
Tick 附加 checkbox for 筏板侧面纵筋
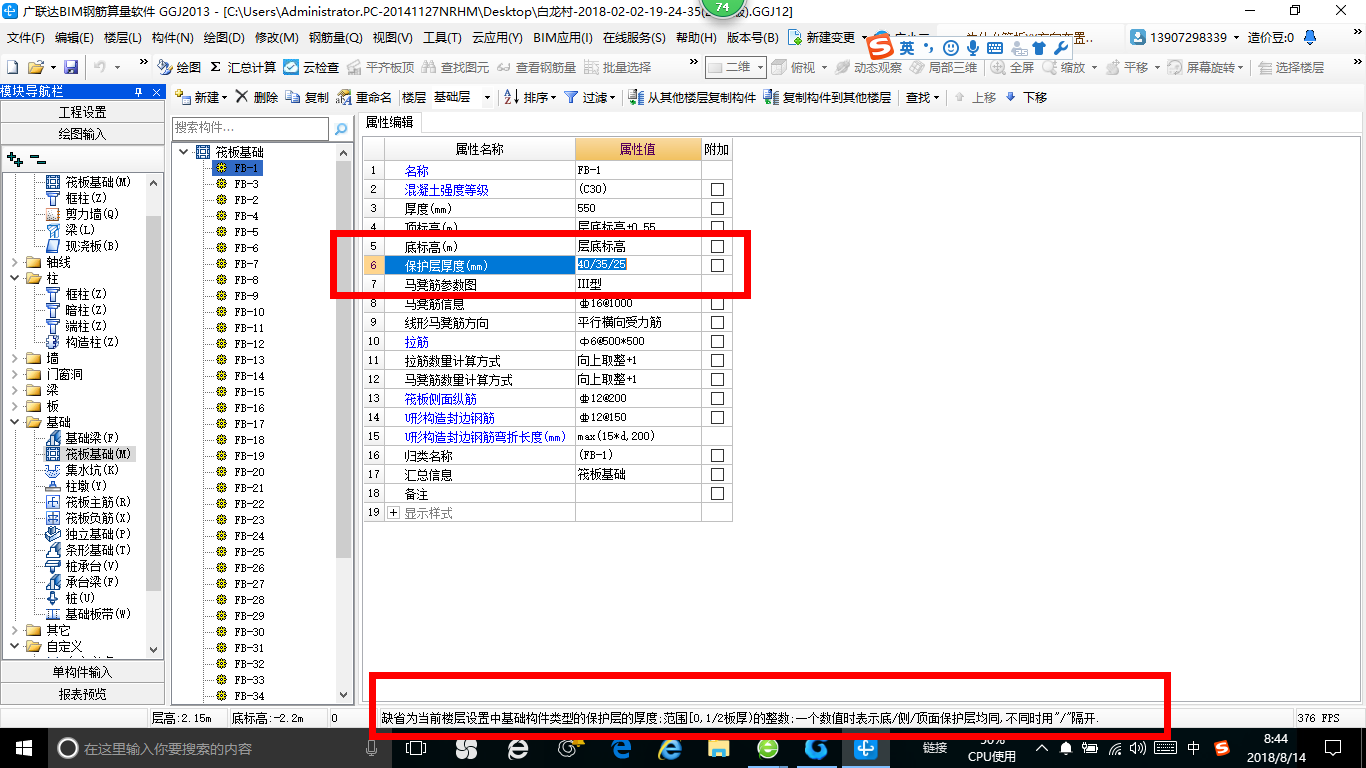[x=717, y=398]
